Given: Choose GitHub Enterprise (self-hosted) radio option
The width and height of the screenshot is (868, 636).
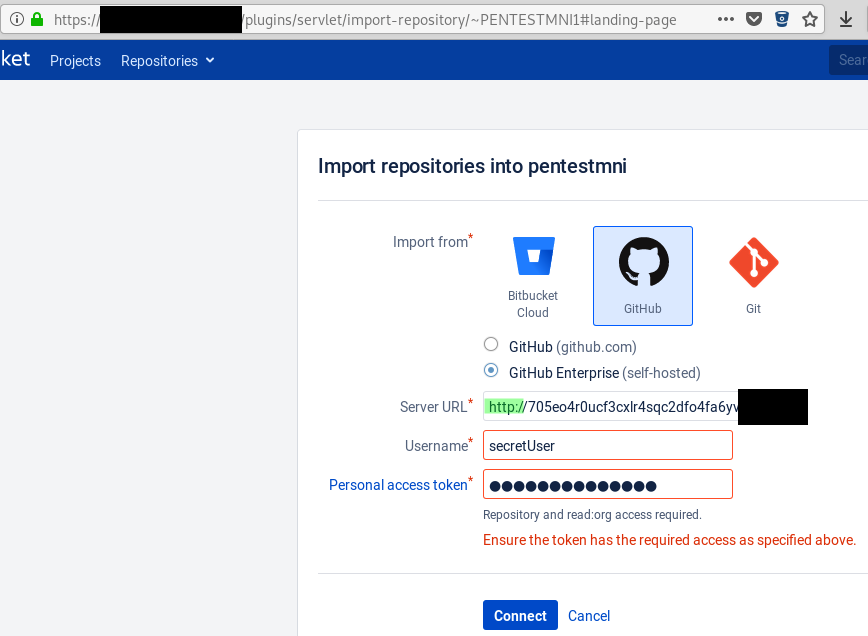Looking at the screenshot, I should point(491,370).
